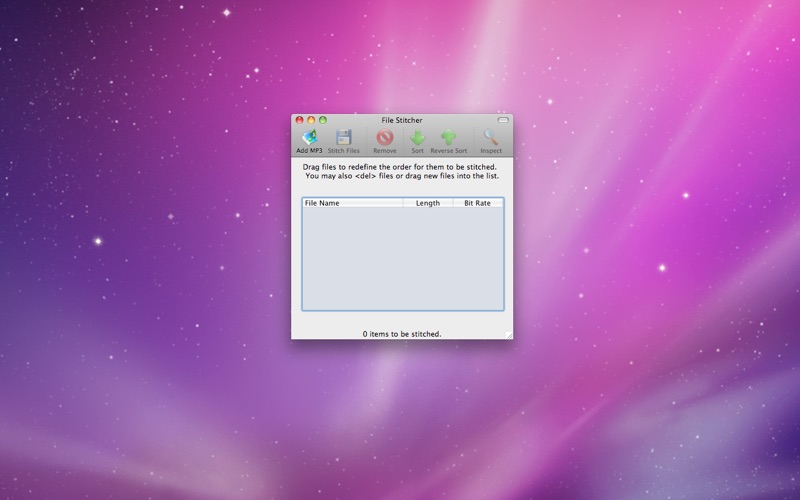Image resolution: width=800 pixels, height=500 pixels.
Task: Minimize the window with the yellow button
Action: (x=311, y=120)
